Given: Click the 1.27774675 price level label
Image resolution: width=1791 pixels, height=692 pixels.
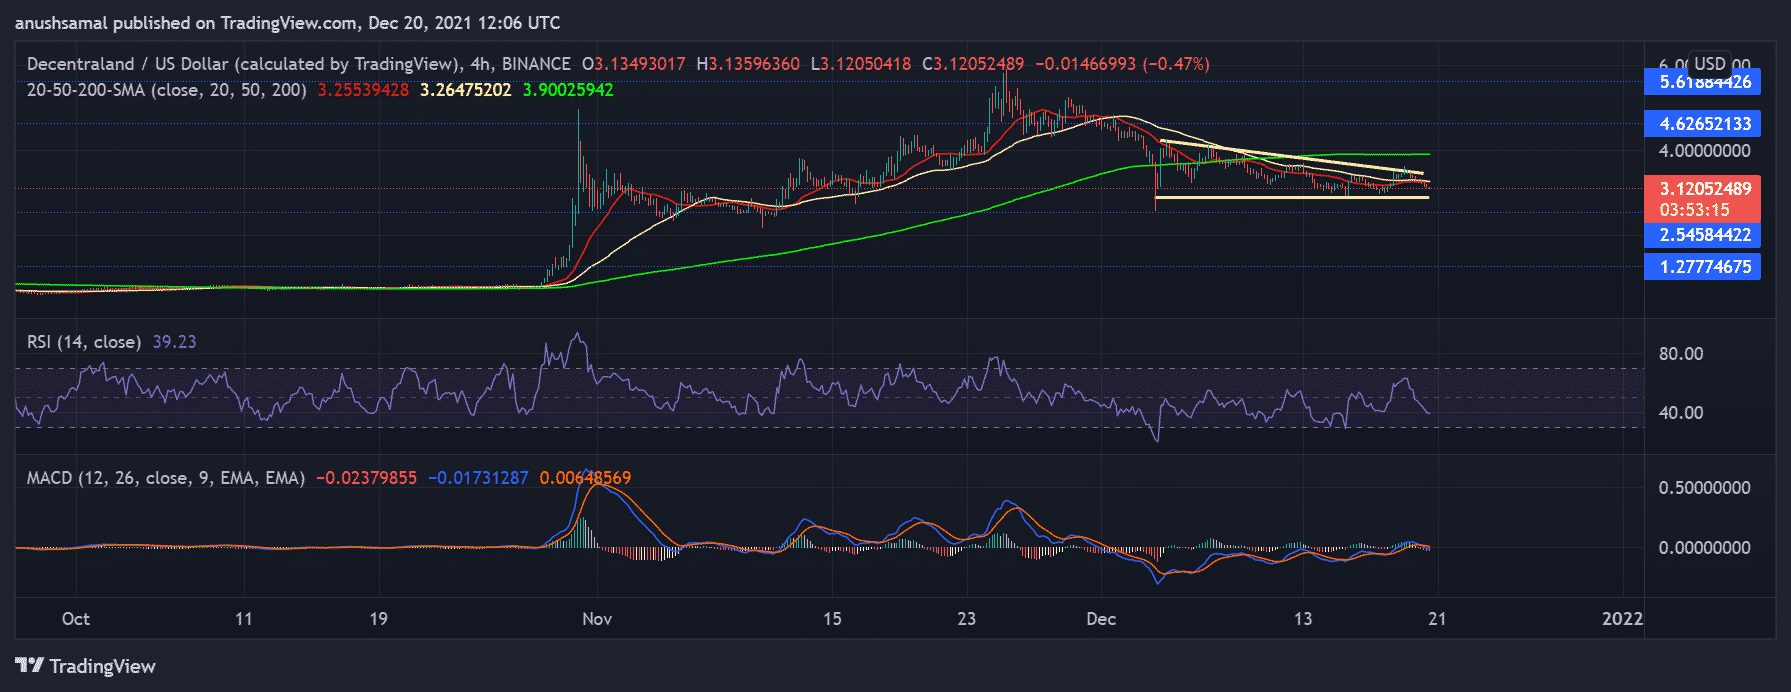Looking at the screenshot, I should tap(1704, 267).
